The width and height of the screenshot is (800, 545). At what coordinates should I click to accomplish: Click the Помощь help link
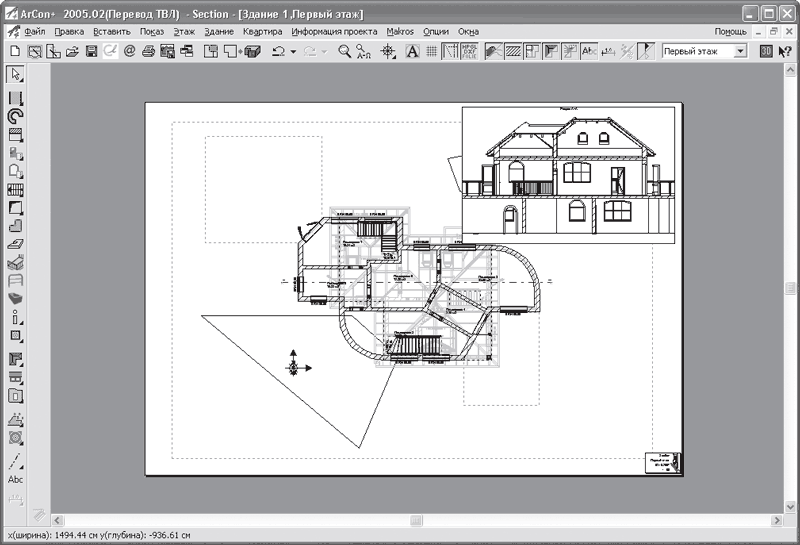[x=730, y=32]
